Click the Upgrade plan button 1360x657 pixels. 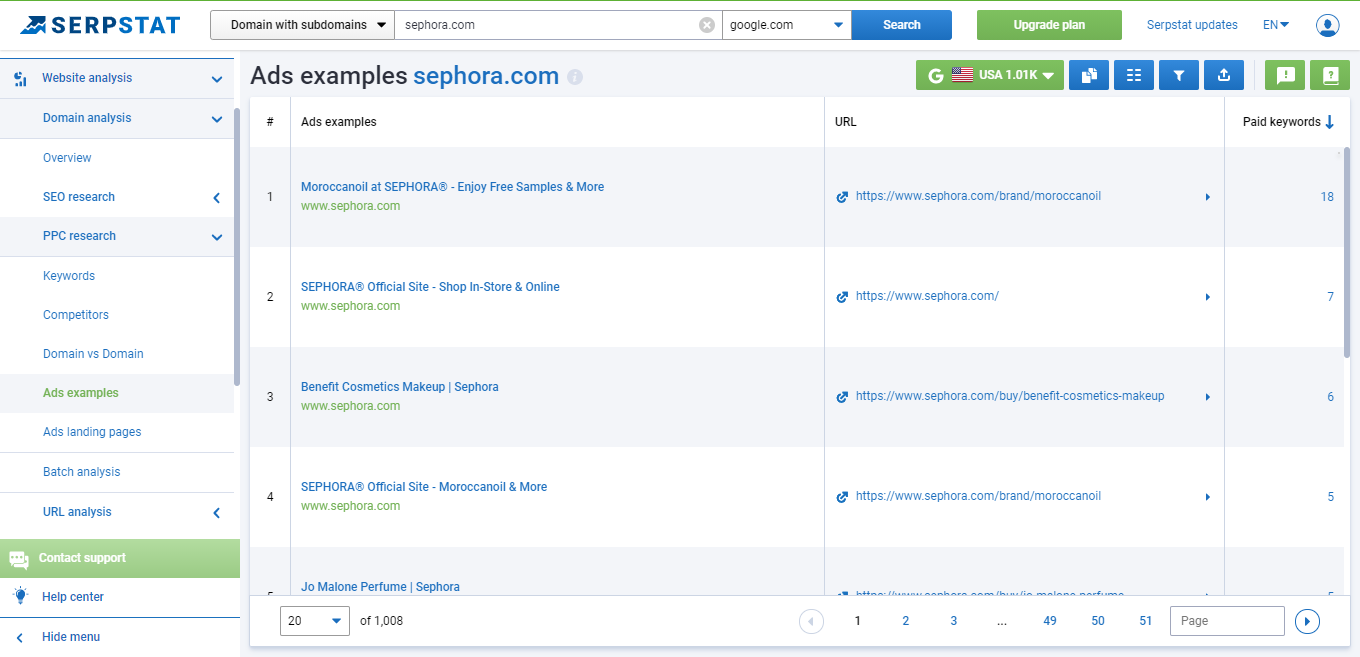tap(1049, 25)
